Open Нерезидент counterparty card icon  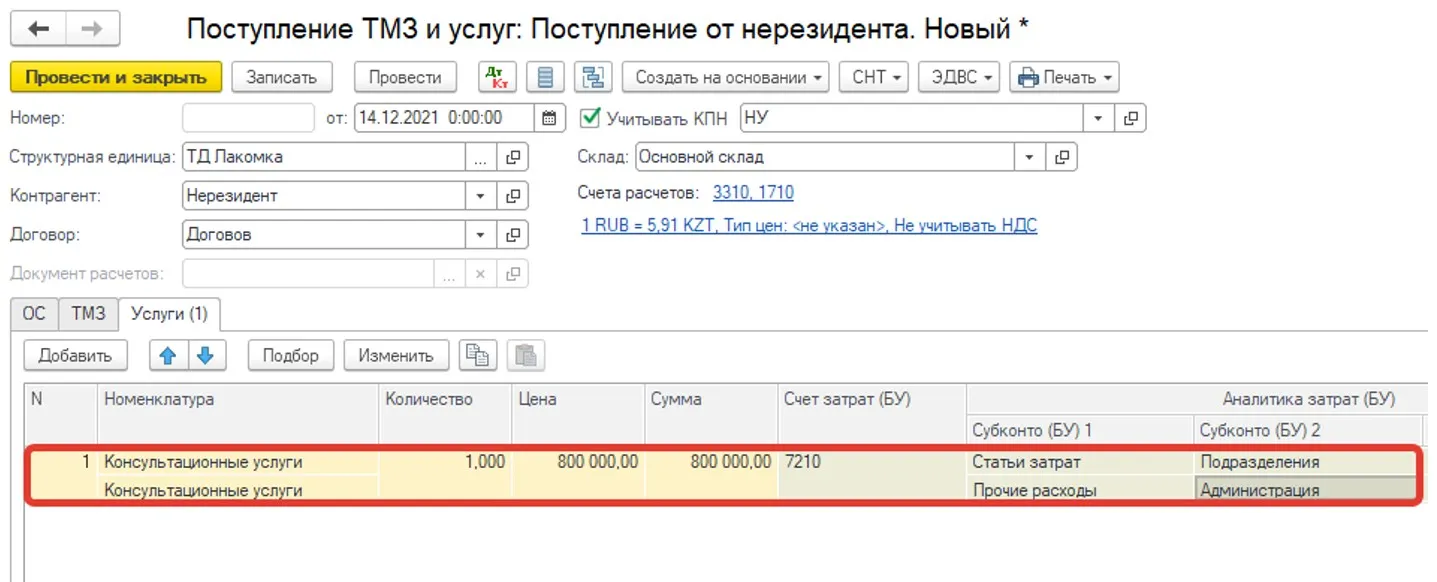coord(513,196)
